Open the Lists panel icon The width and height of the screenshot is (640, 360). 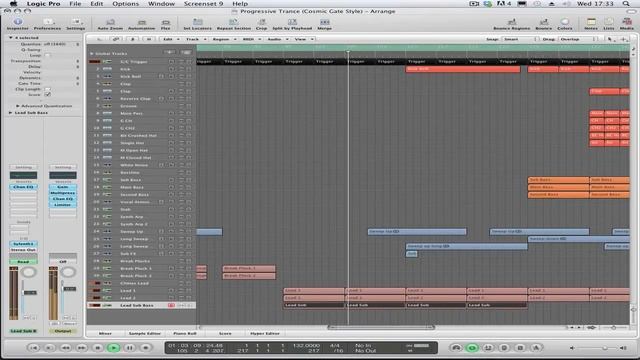point(609,24)
